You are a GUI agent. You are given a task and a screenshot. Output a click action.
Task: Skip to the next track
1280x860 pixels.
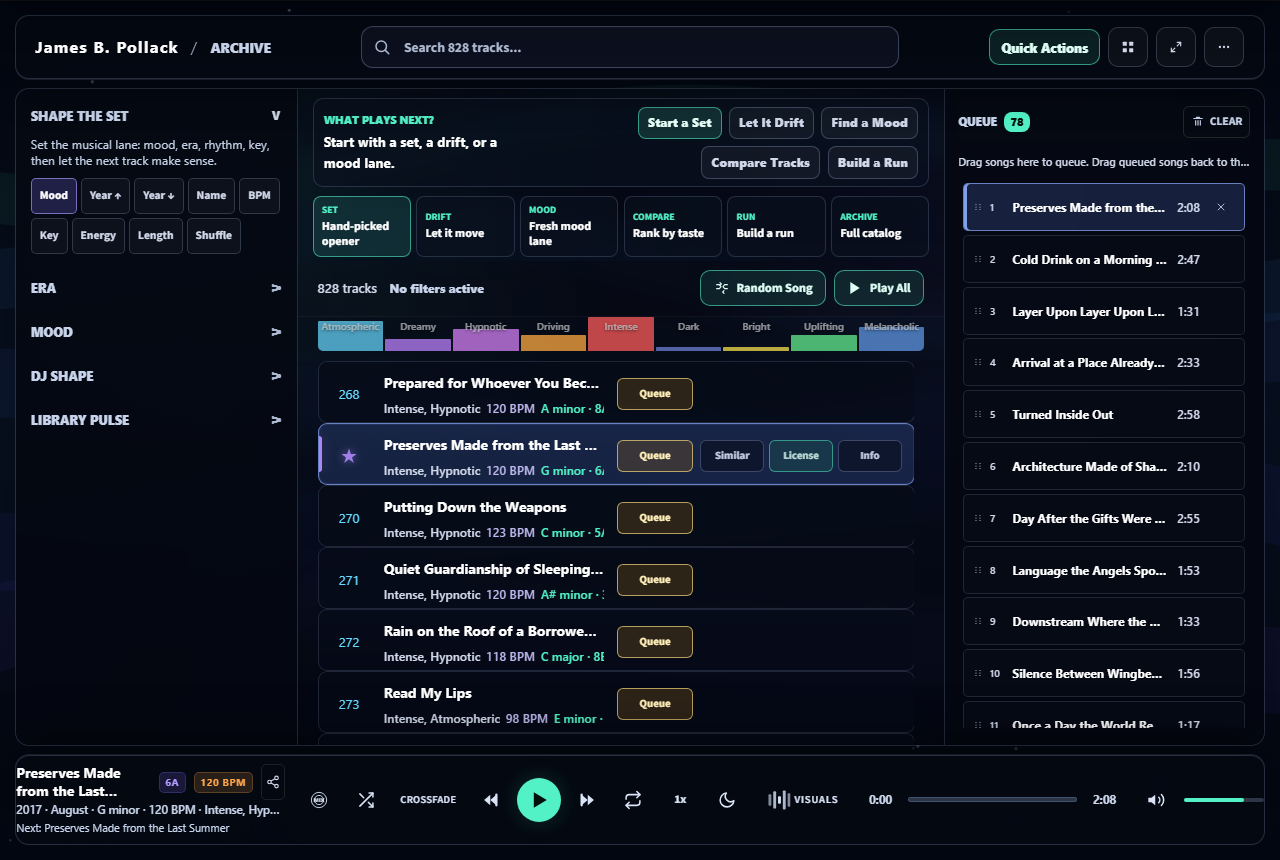click(x=587, y=800)
